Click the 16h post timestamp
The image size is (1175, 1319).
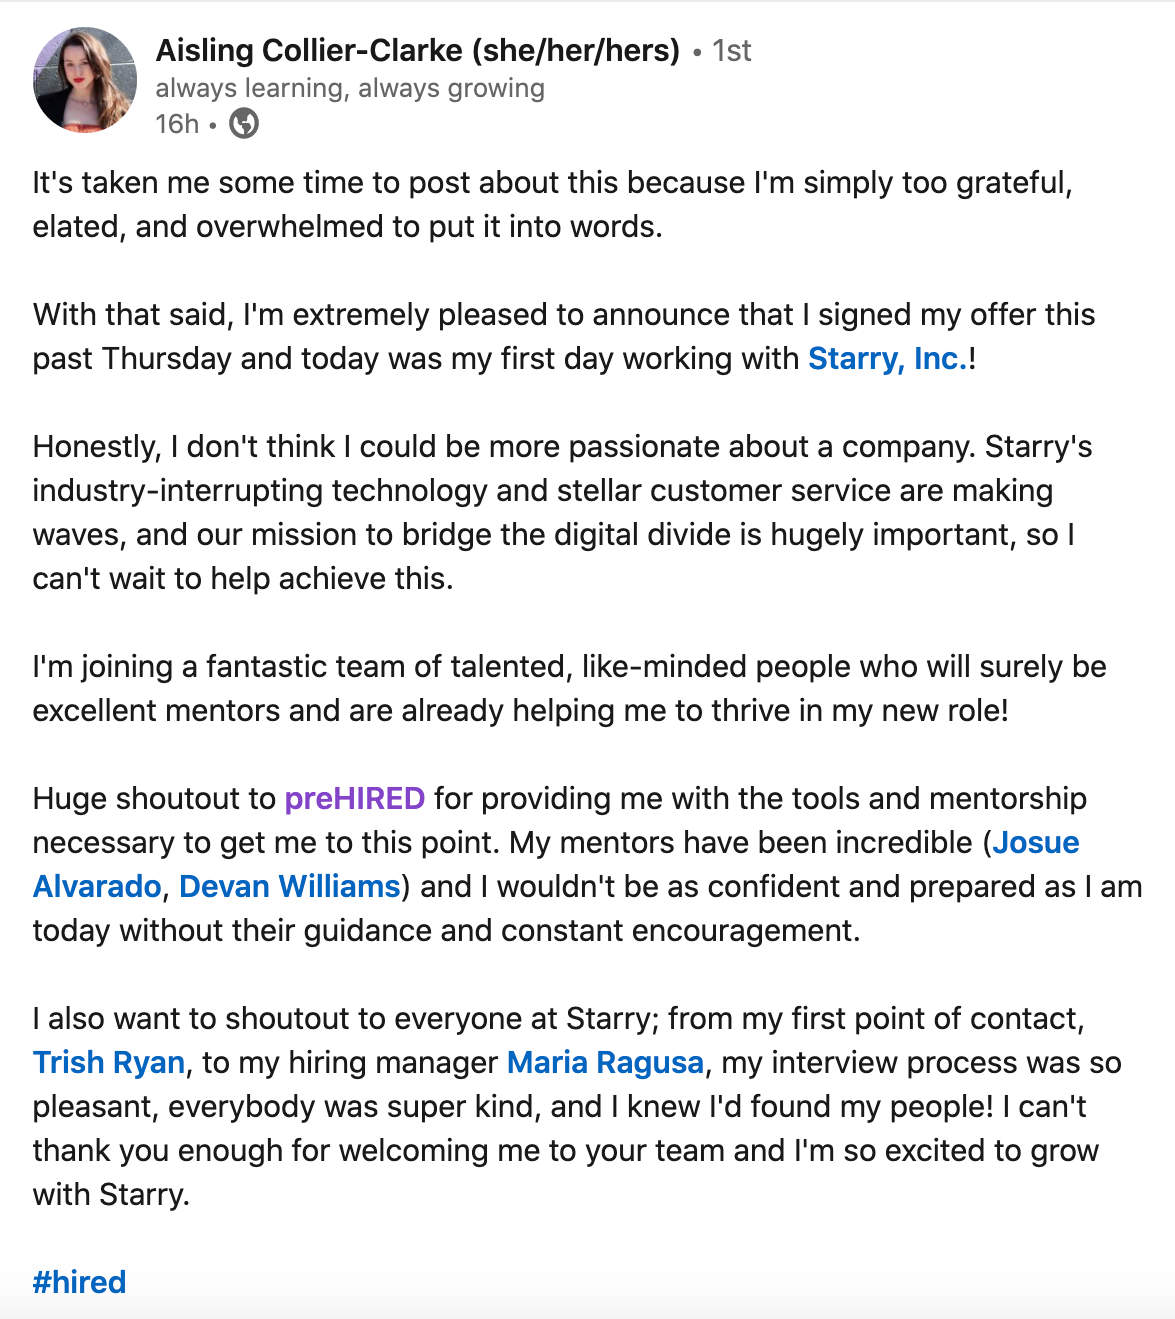pyautogui.click(x=177, y=124)
